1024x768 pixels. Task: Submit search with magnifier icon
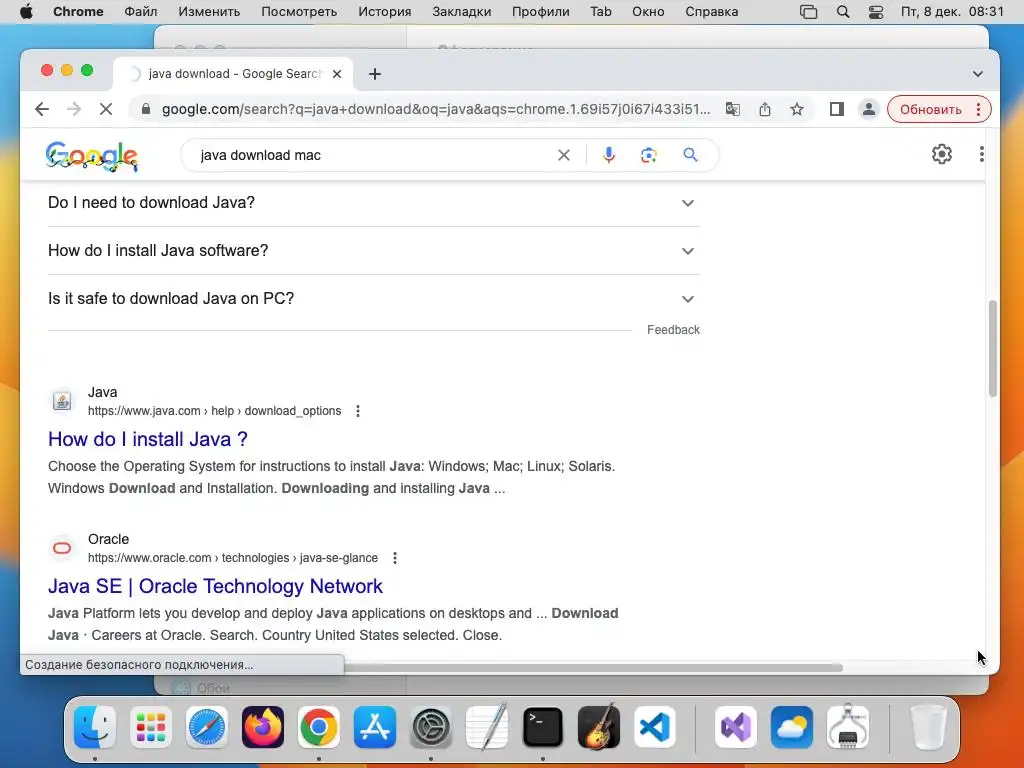690,155
